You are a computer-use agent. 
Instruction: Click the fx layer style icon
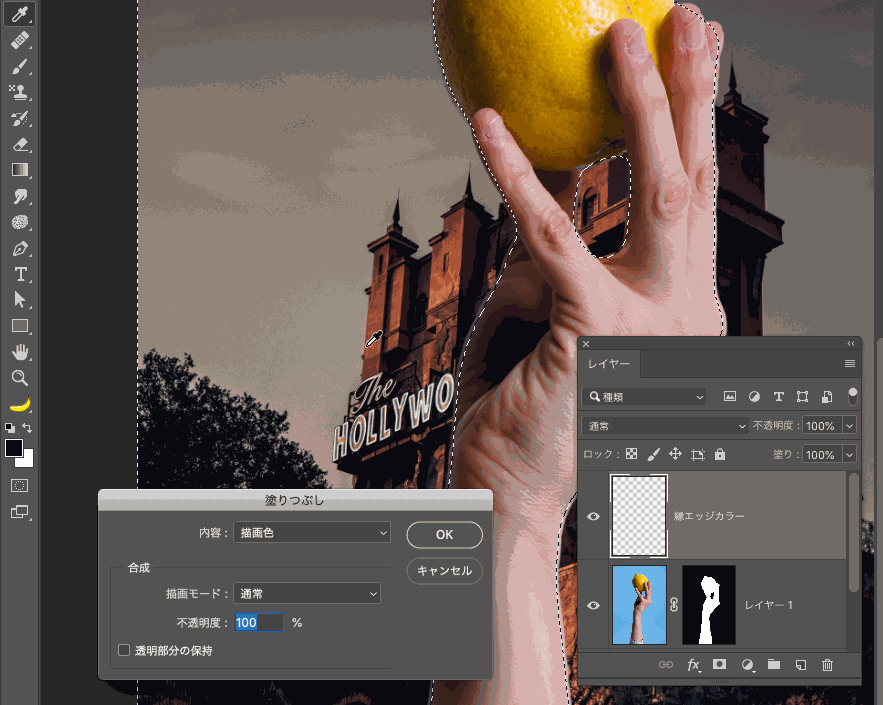[693, 665]
